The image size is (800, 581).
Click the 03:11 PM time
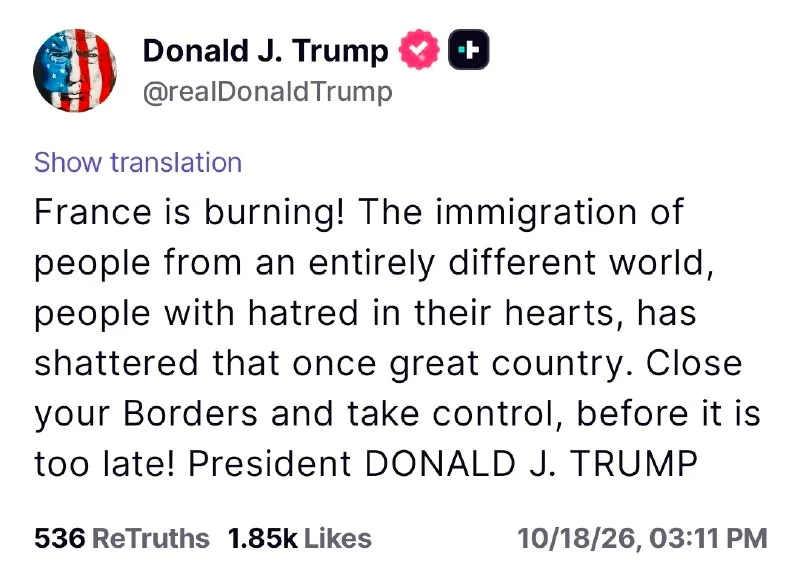709,539
